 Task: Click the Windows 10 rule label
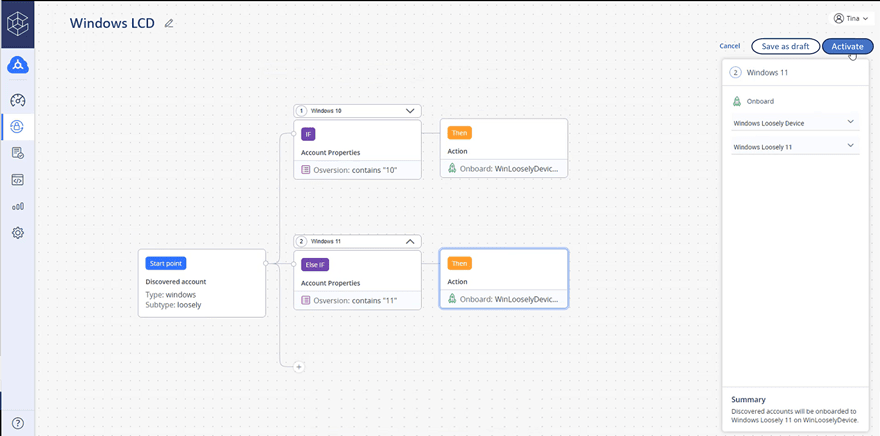click(326, 111)
